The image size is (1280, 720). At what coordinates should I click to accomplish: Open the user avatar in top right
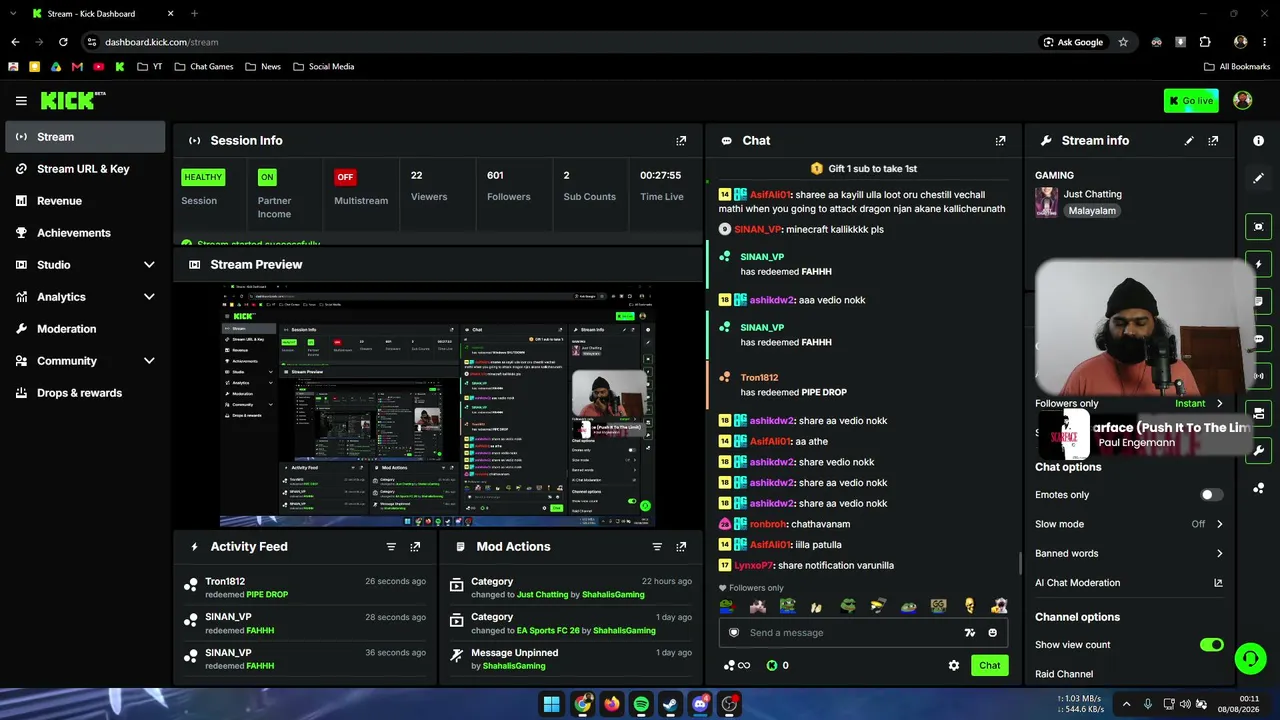point(1243,101)
